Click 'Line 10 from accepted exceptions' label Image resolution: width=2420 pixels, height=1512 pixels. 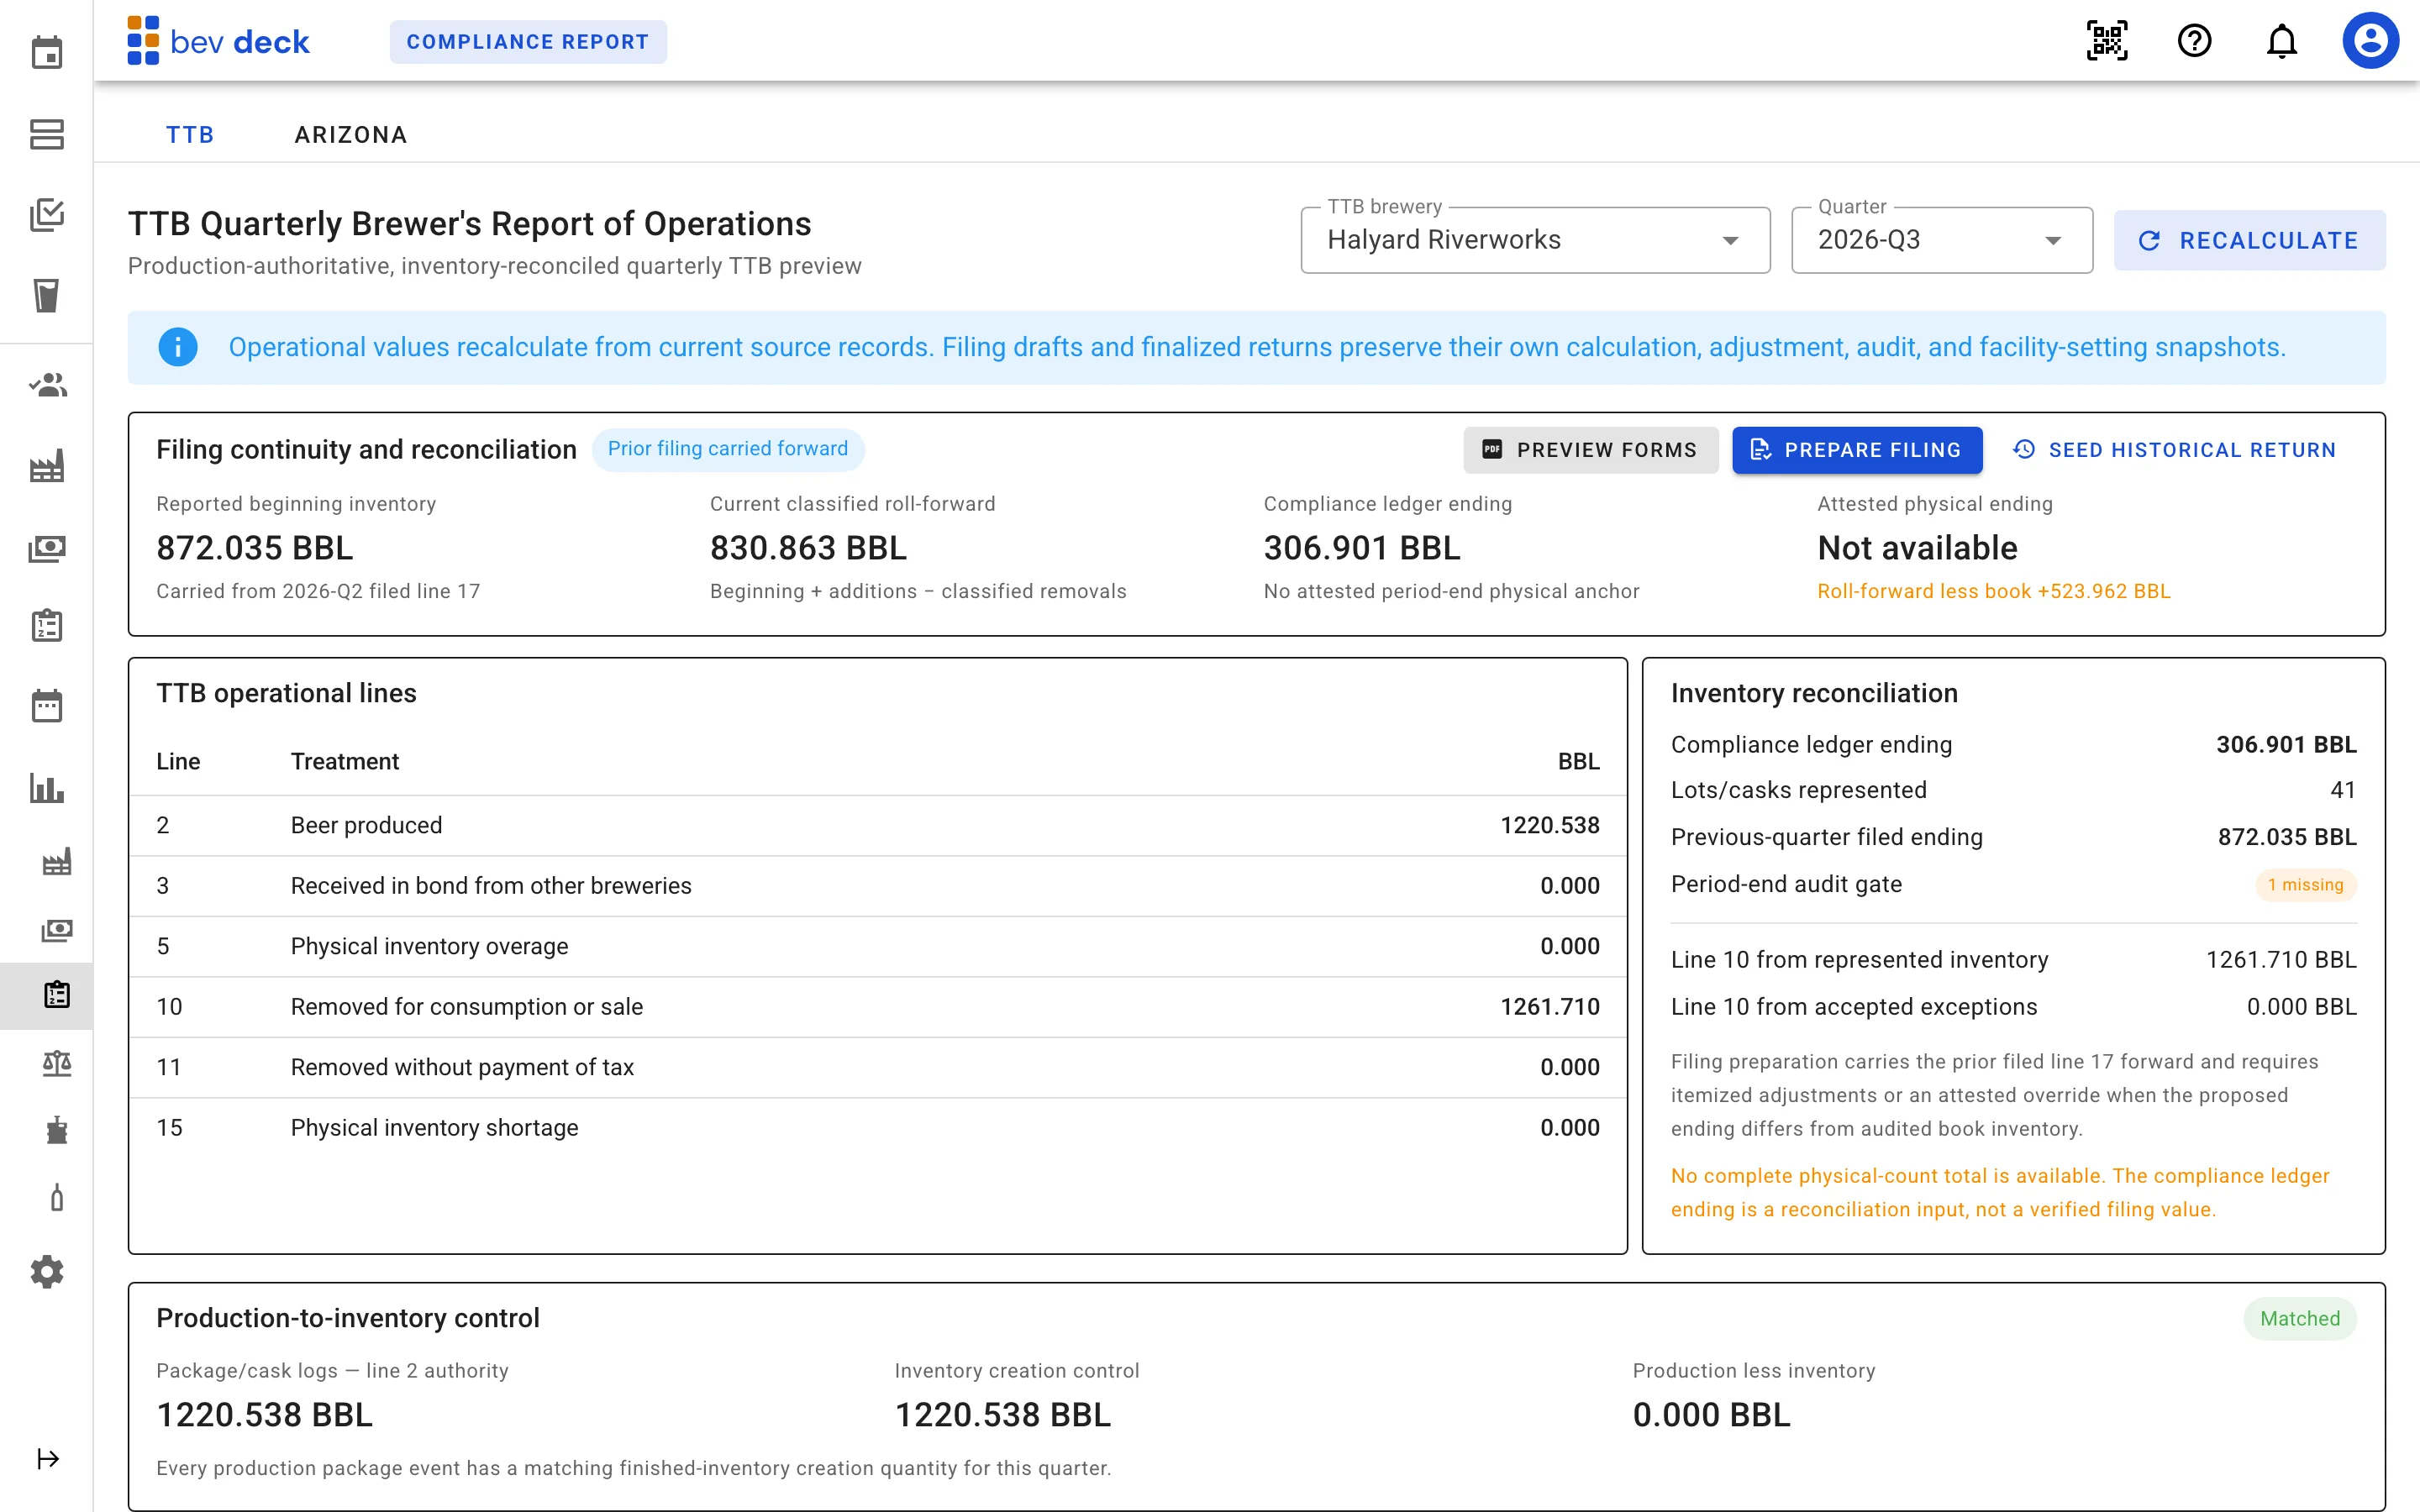tap(1853, 1007)
